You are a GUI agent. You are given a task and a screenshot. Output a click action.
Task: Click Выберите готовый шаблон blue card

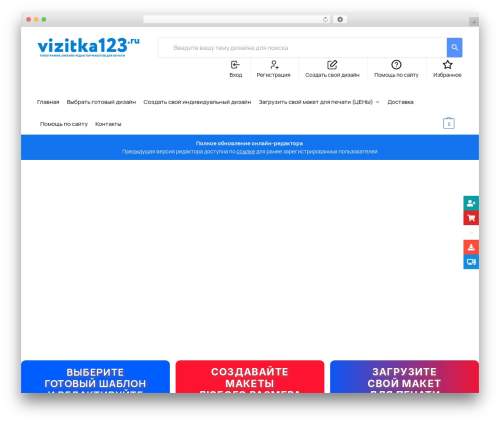point(95,377)
